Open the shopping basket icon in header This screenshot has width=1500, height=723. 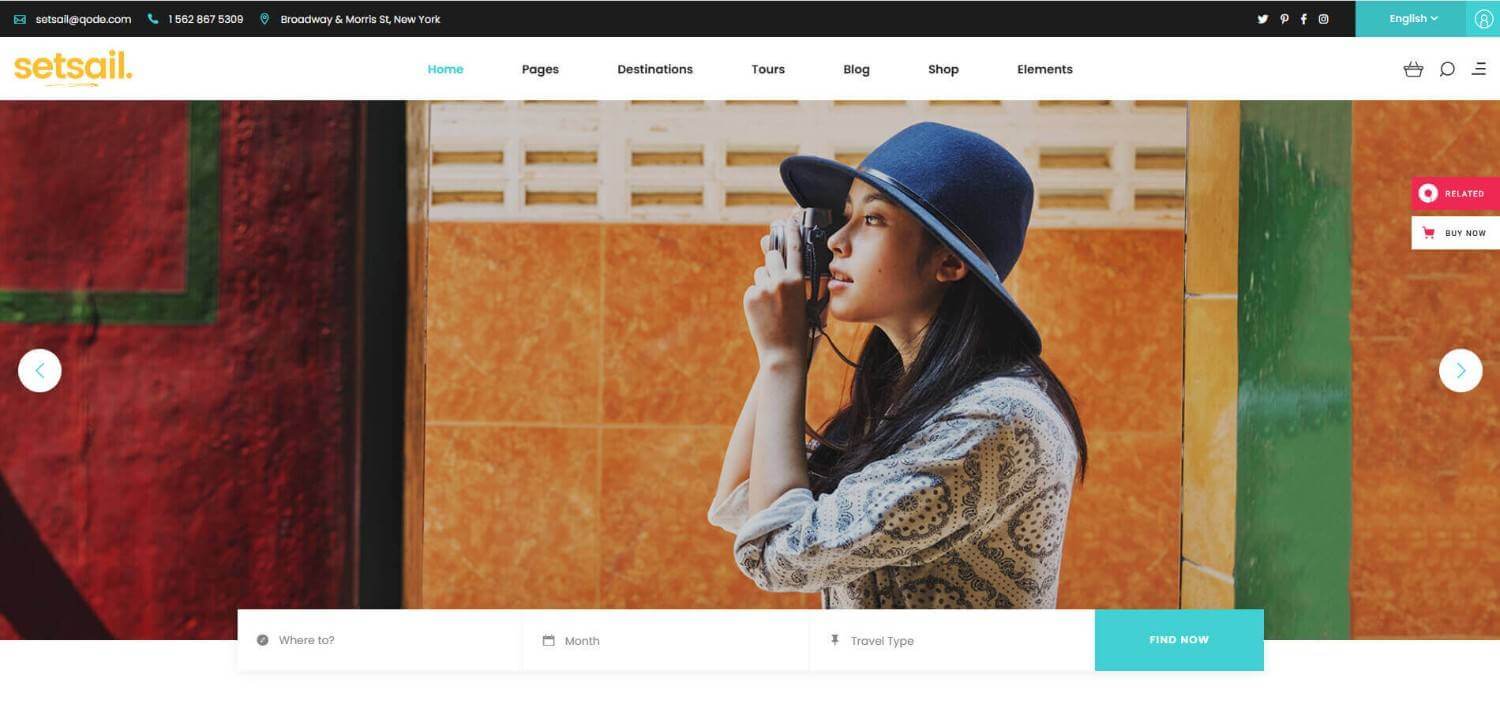point(1414,69)
